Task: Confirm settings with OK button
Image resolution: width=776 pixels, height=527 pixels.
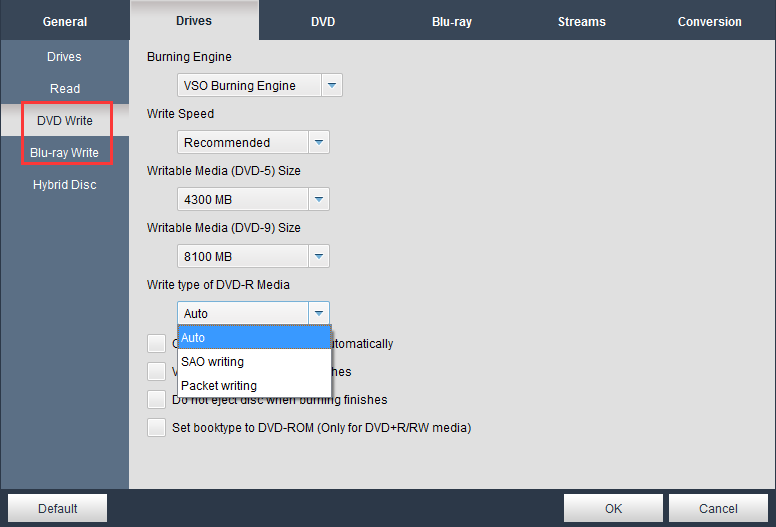Action: point(613,508)
